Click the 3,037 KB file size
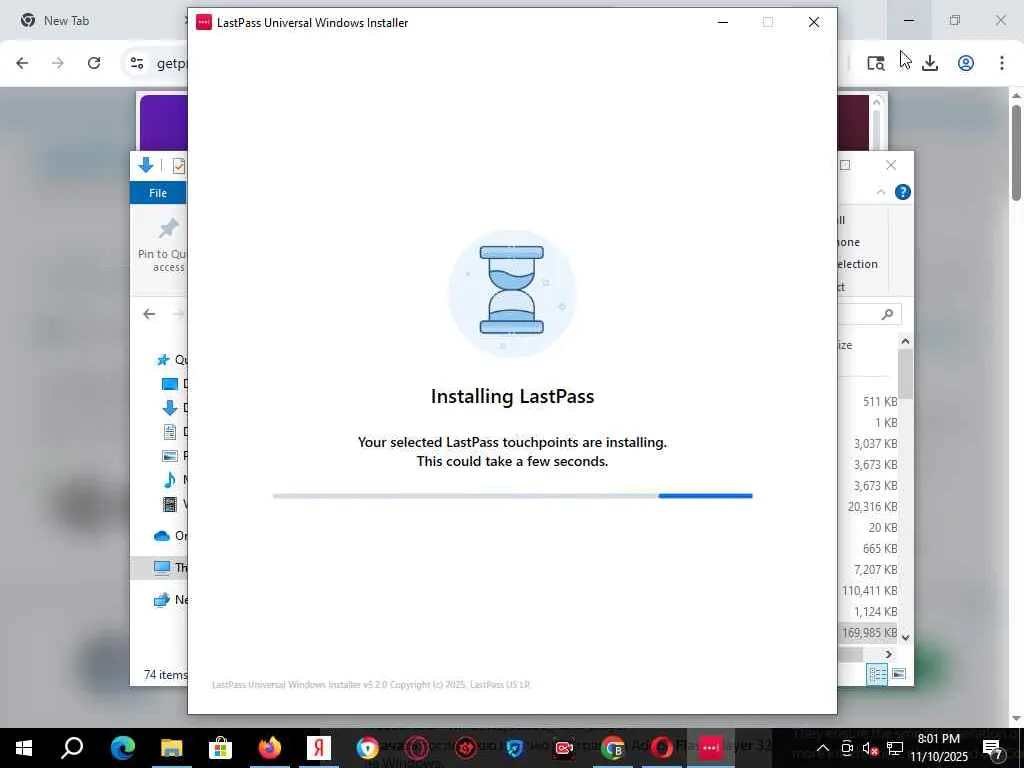 pyautogui.click(x=875, y=443)
